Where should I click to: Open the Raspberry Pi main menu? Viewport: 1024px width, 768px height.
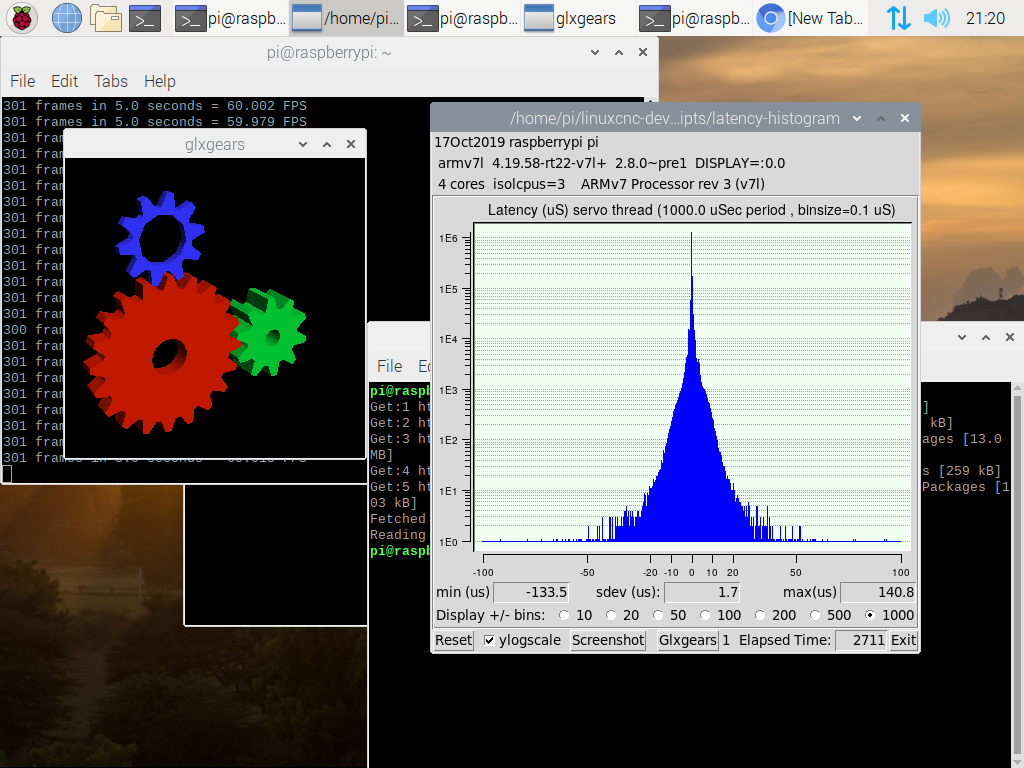(22, 18)
